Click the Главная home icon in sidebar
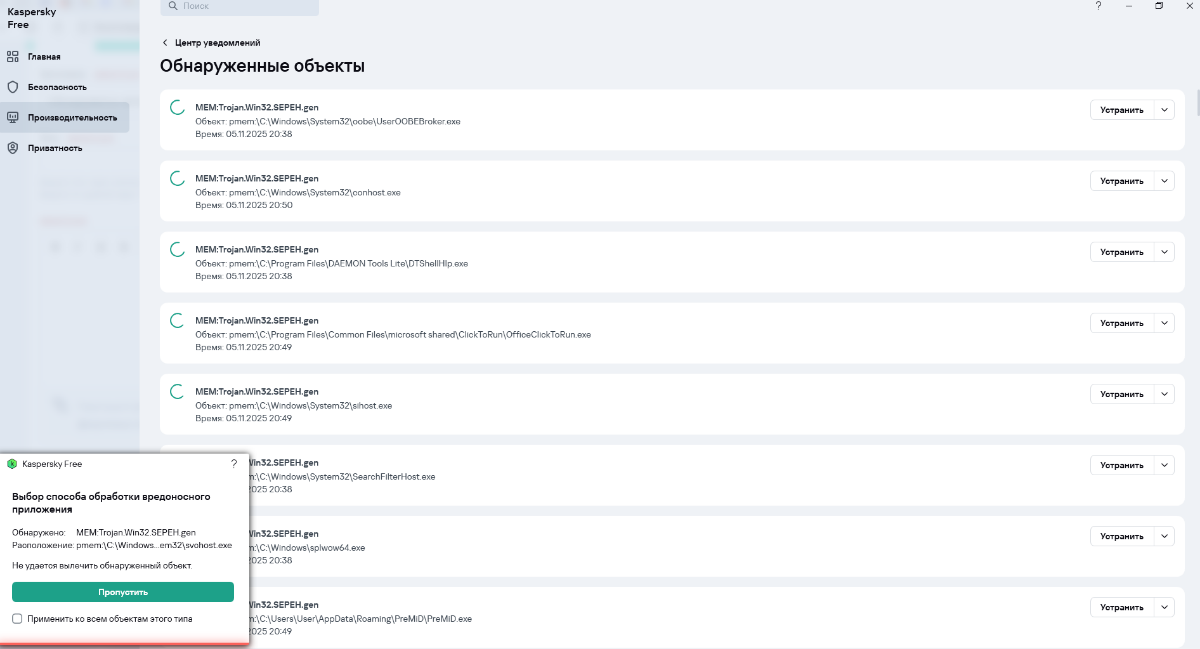1200x649 pixels. pos(13,56)
